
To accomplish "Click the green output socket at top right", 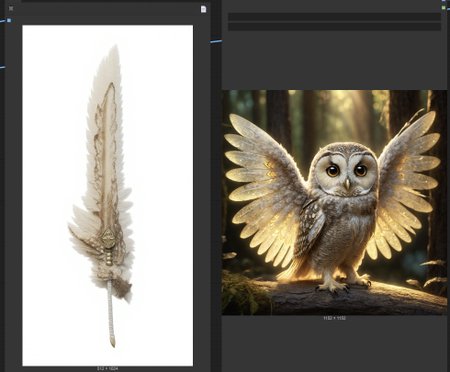I will (444, 7).
